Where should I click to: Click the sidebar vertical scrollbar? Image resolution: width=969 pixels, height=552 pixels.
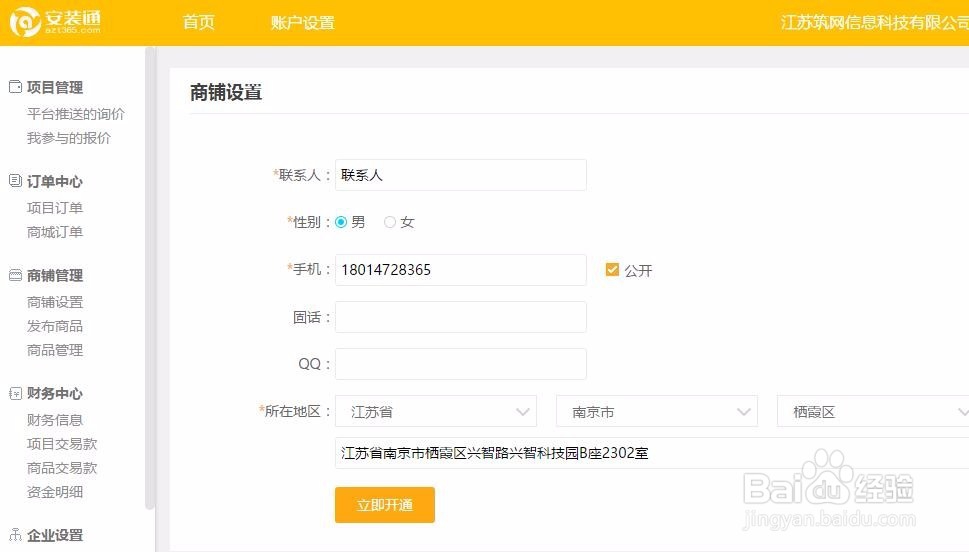point(149,278)
